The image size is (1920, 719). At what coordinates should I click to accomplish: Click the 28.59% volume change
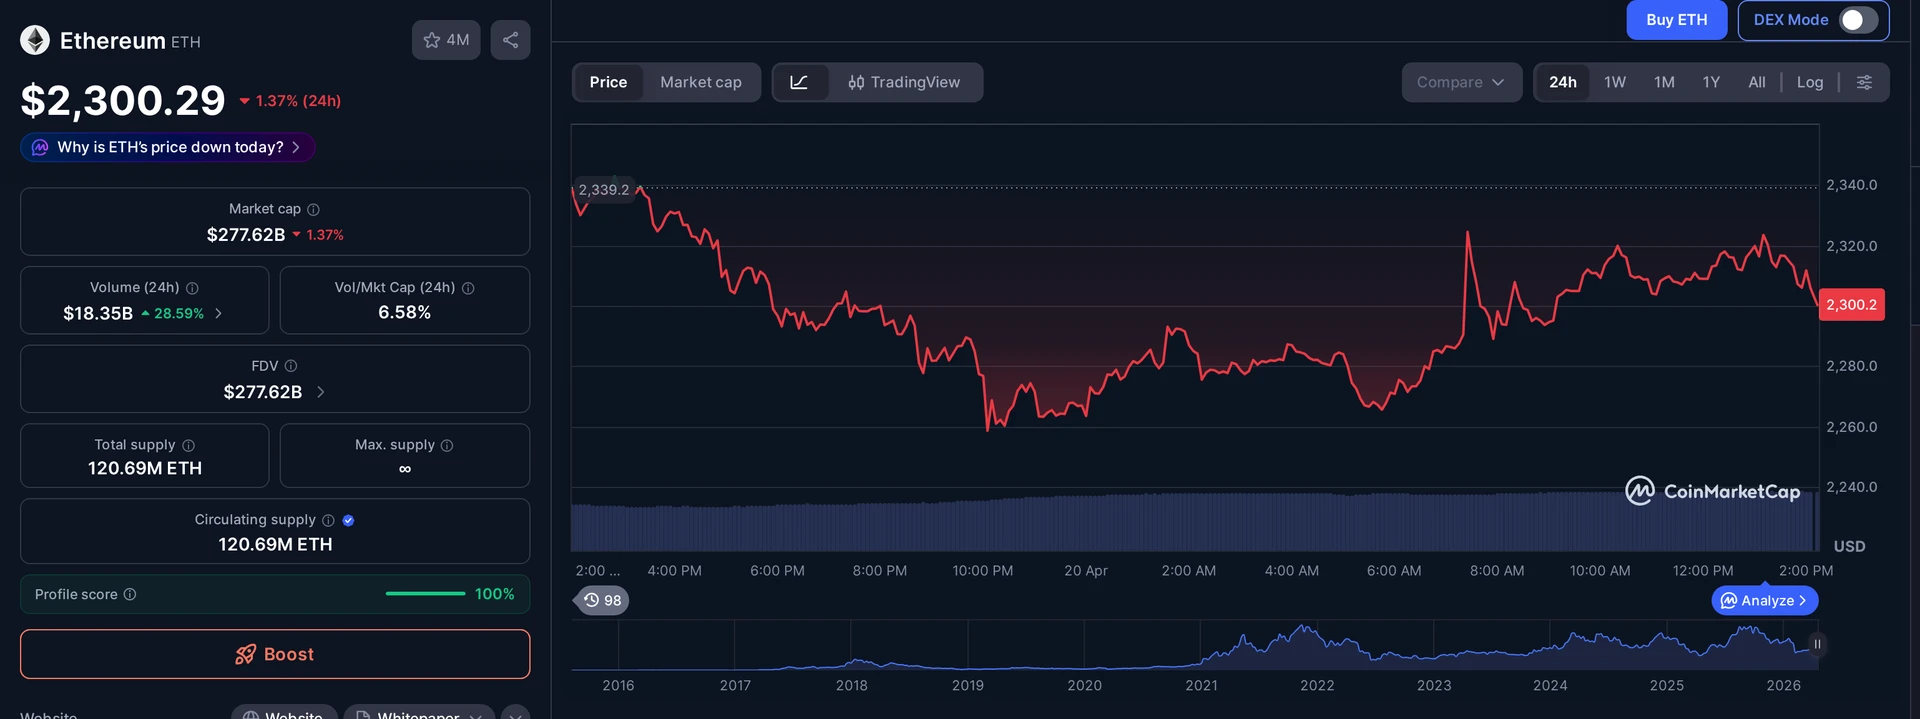[x=179, y=314]
